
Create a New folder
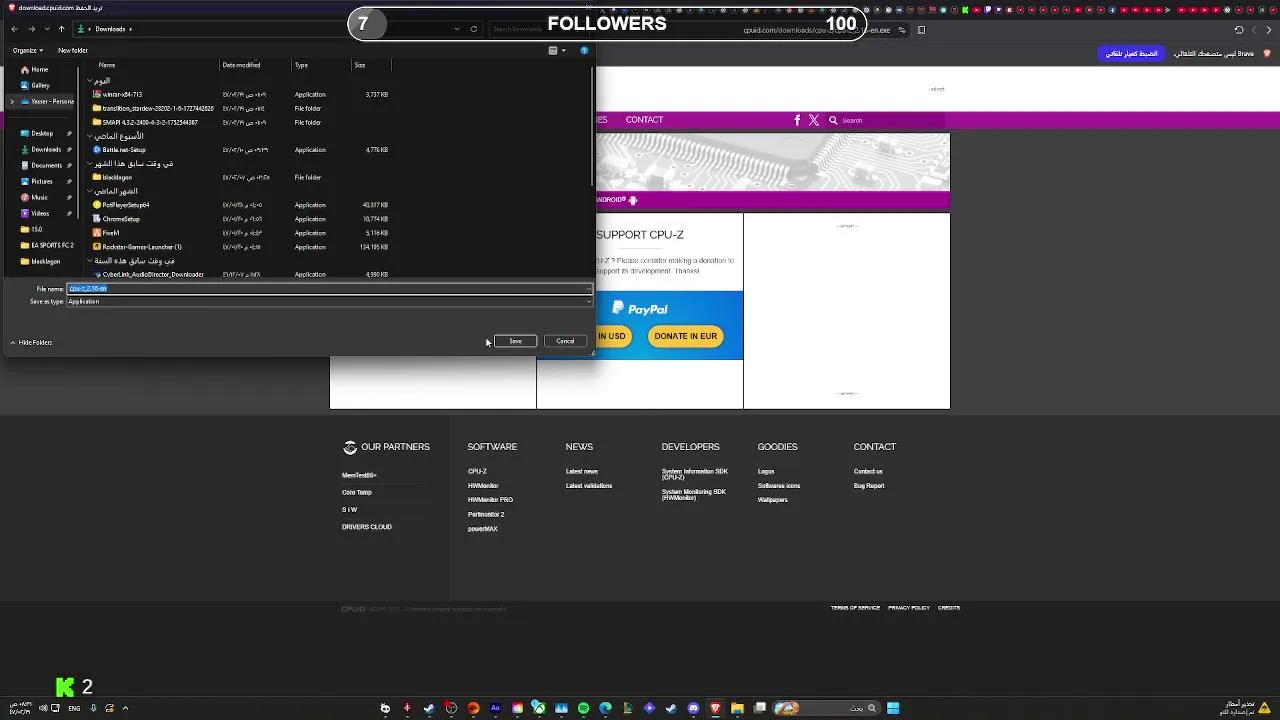73,50
